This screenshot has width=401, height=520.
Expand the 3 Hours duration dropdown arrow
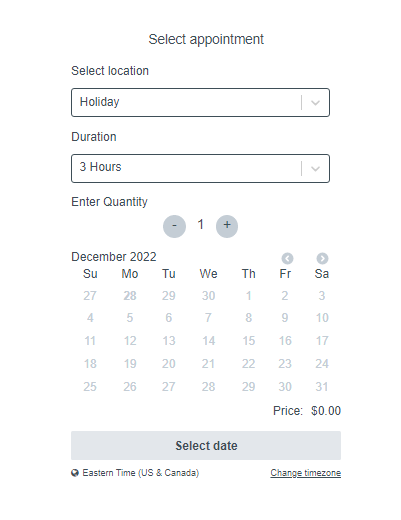point(315,169)
